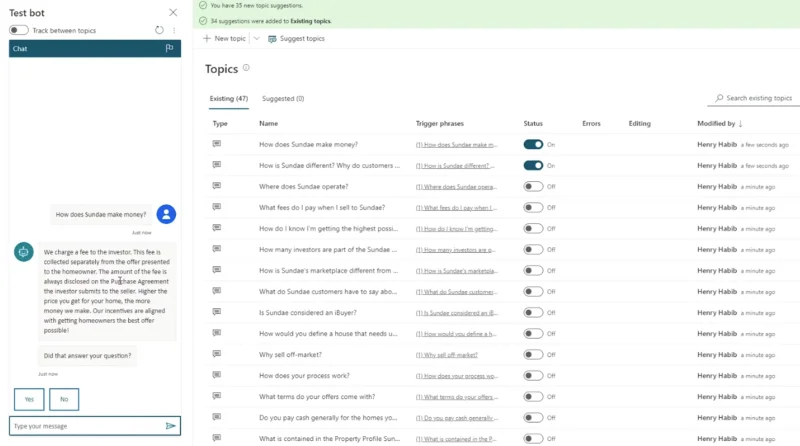Open topic How is Sundae's marketplace different from
The height and width of the screenshot is (446, 800).
[329, 270]
